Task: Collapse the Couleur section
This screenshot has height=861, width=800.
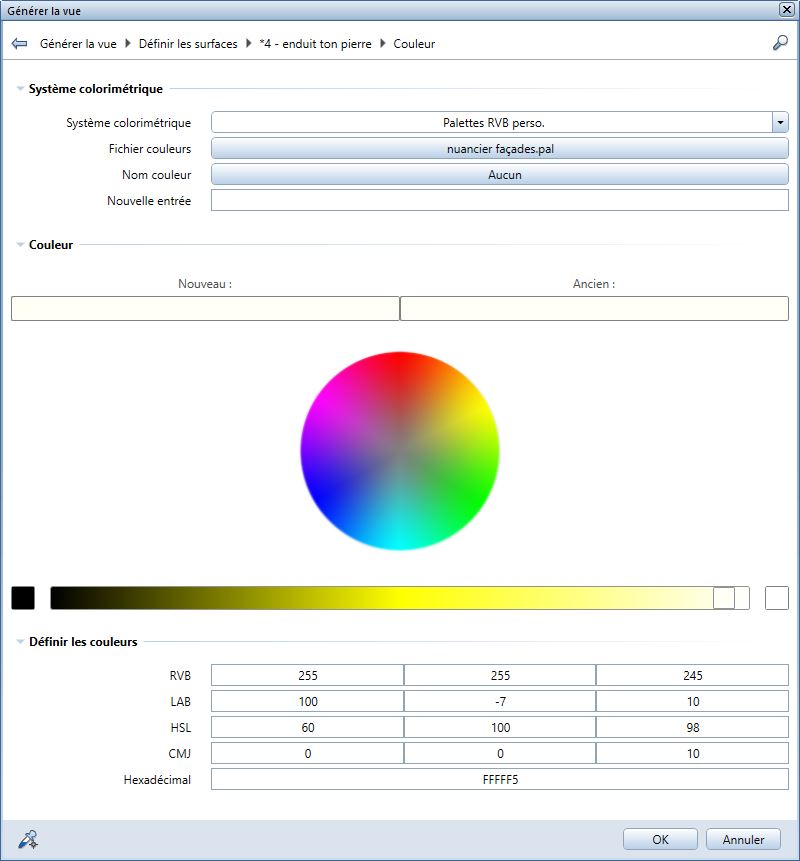Action: 20,244
